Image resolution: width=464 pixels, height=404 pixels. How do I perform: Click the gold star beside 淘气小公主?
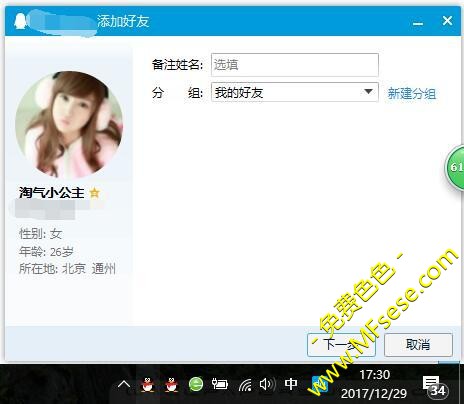pyautogui.click(x=95, y=193)
